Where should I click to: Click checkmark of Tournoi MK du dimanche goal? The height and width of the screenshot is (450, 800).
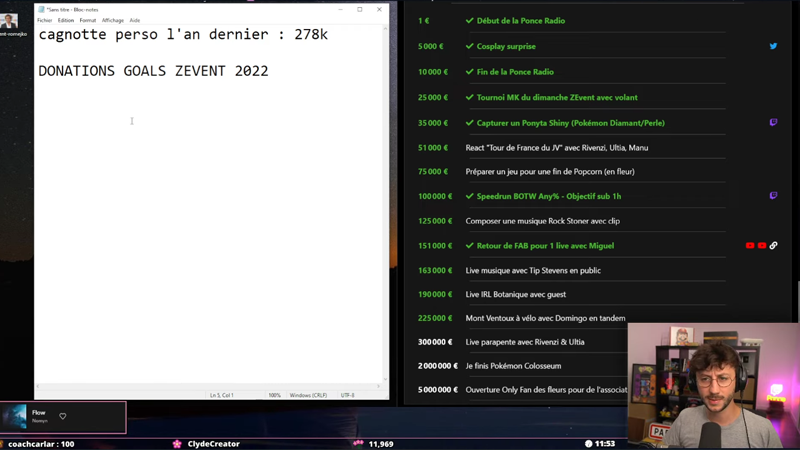point(469,97)
